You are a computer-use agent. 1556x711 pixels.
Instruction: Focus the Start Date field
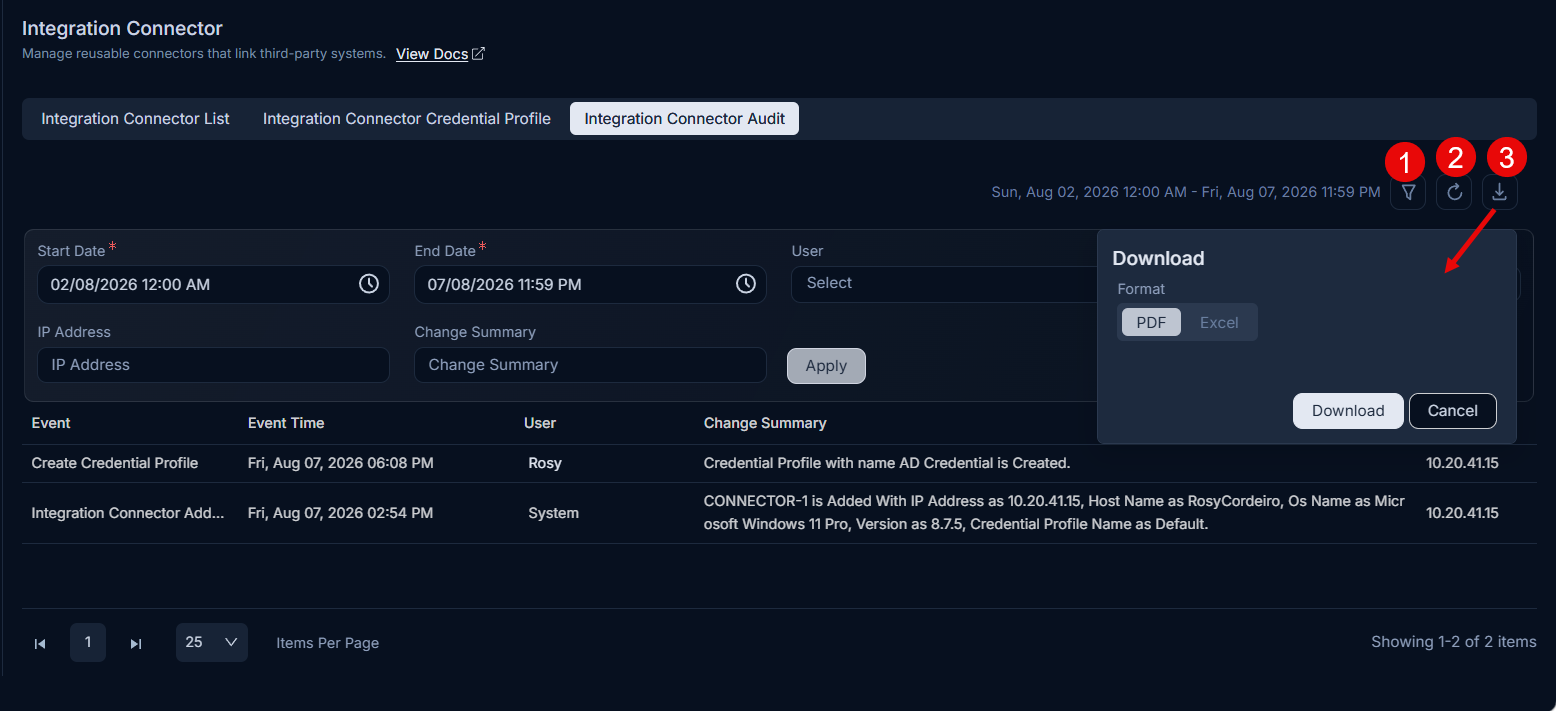[x=213, y=284]
